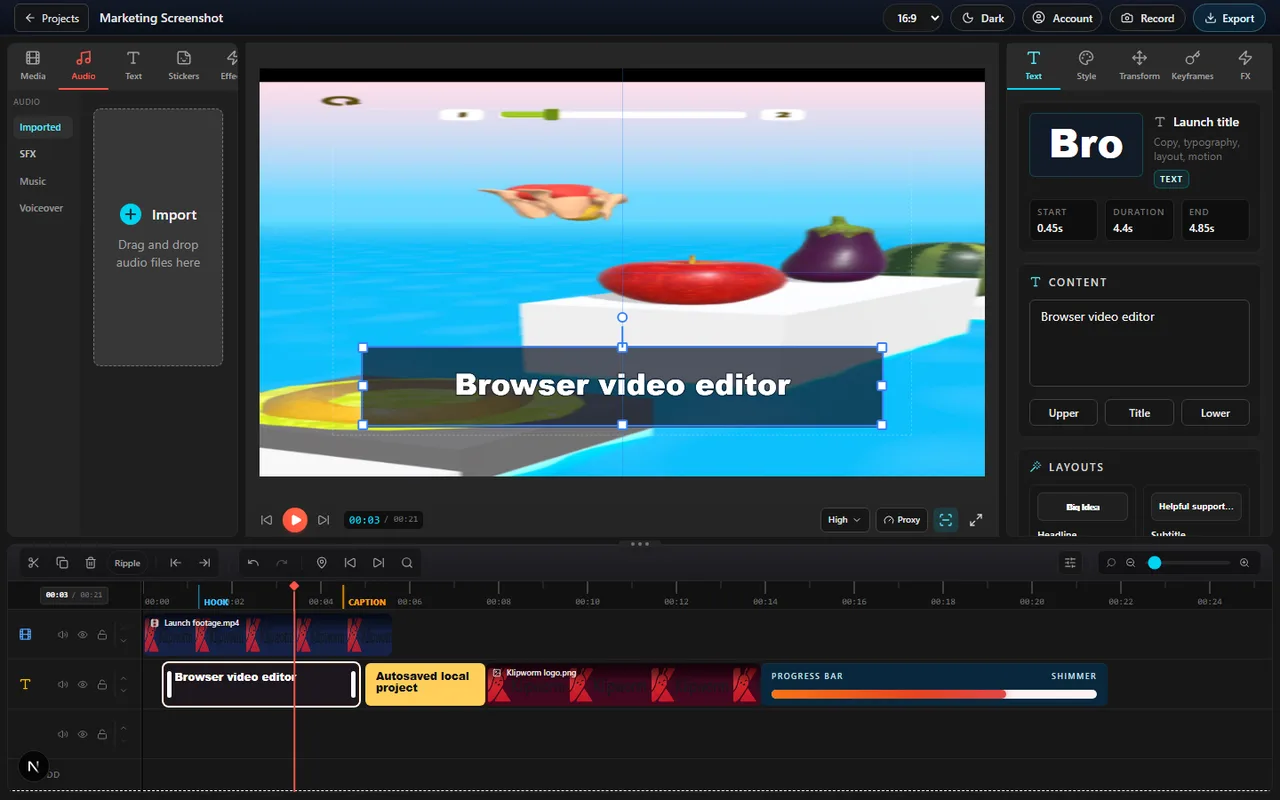Screen dimensions: 1280x800
Task: Mute the empty third track
Action: (63, 734)
